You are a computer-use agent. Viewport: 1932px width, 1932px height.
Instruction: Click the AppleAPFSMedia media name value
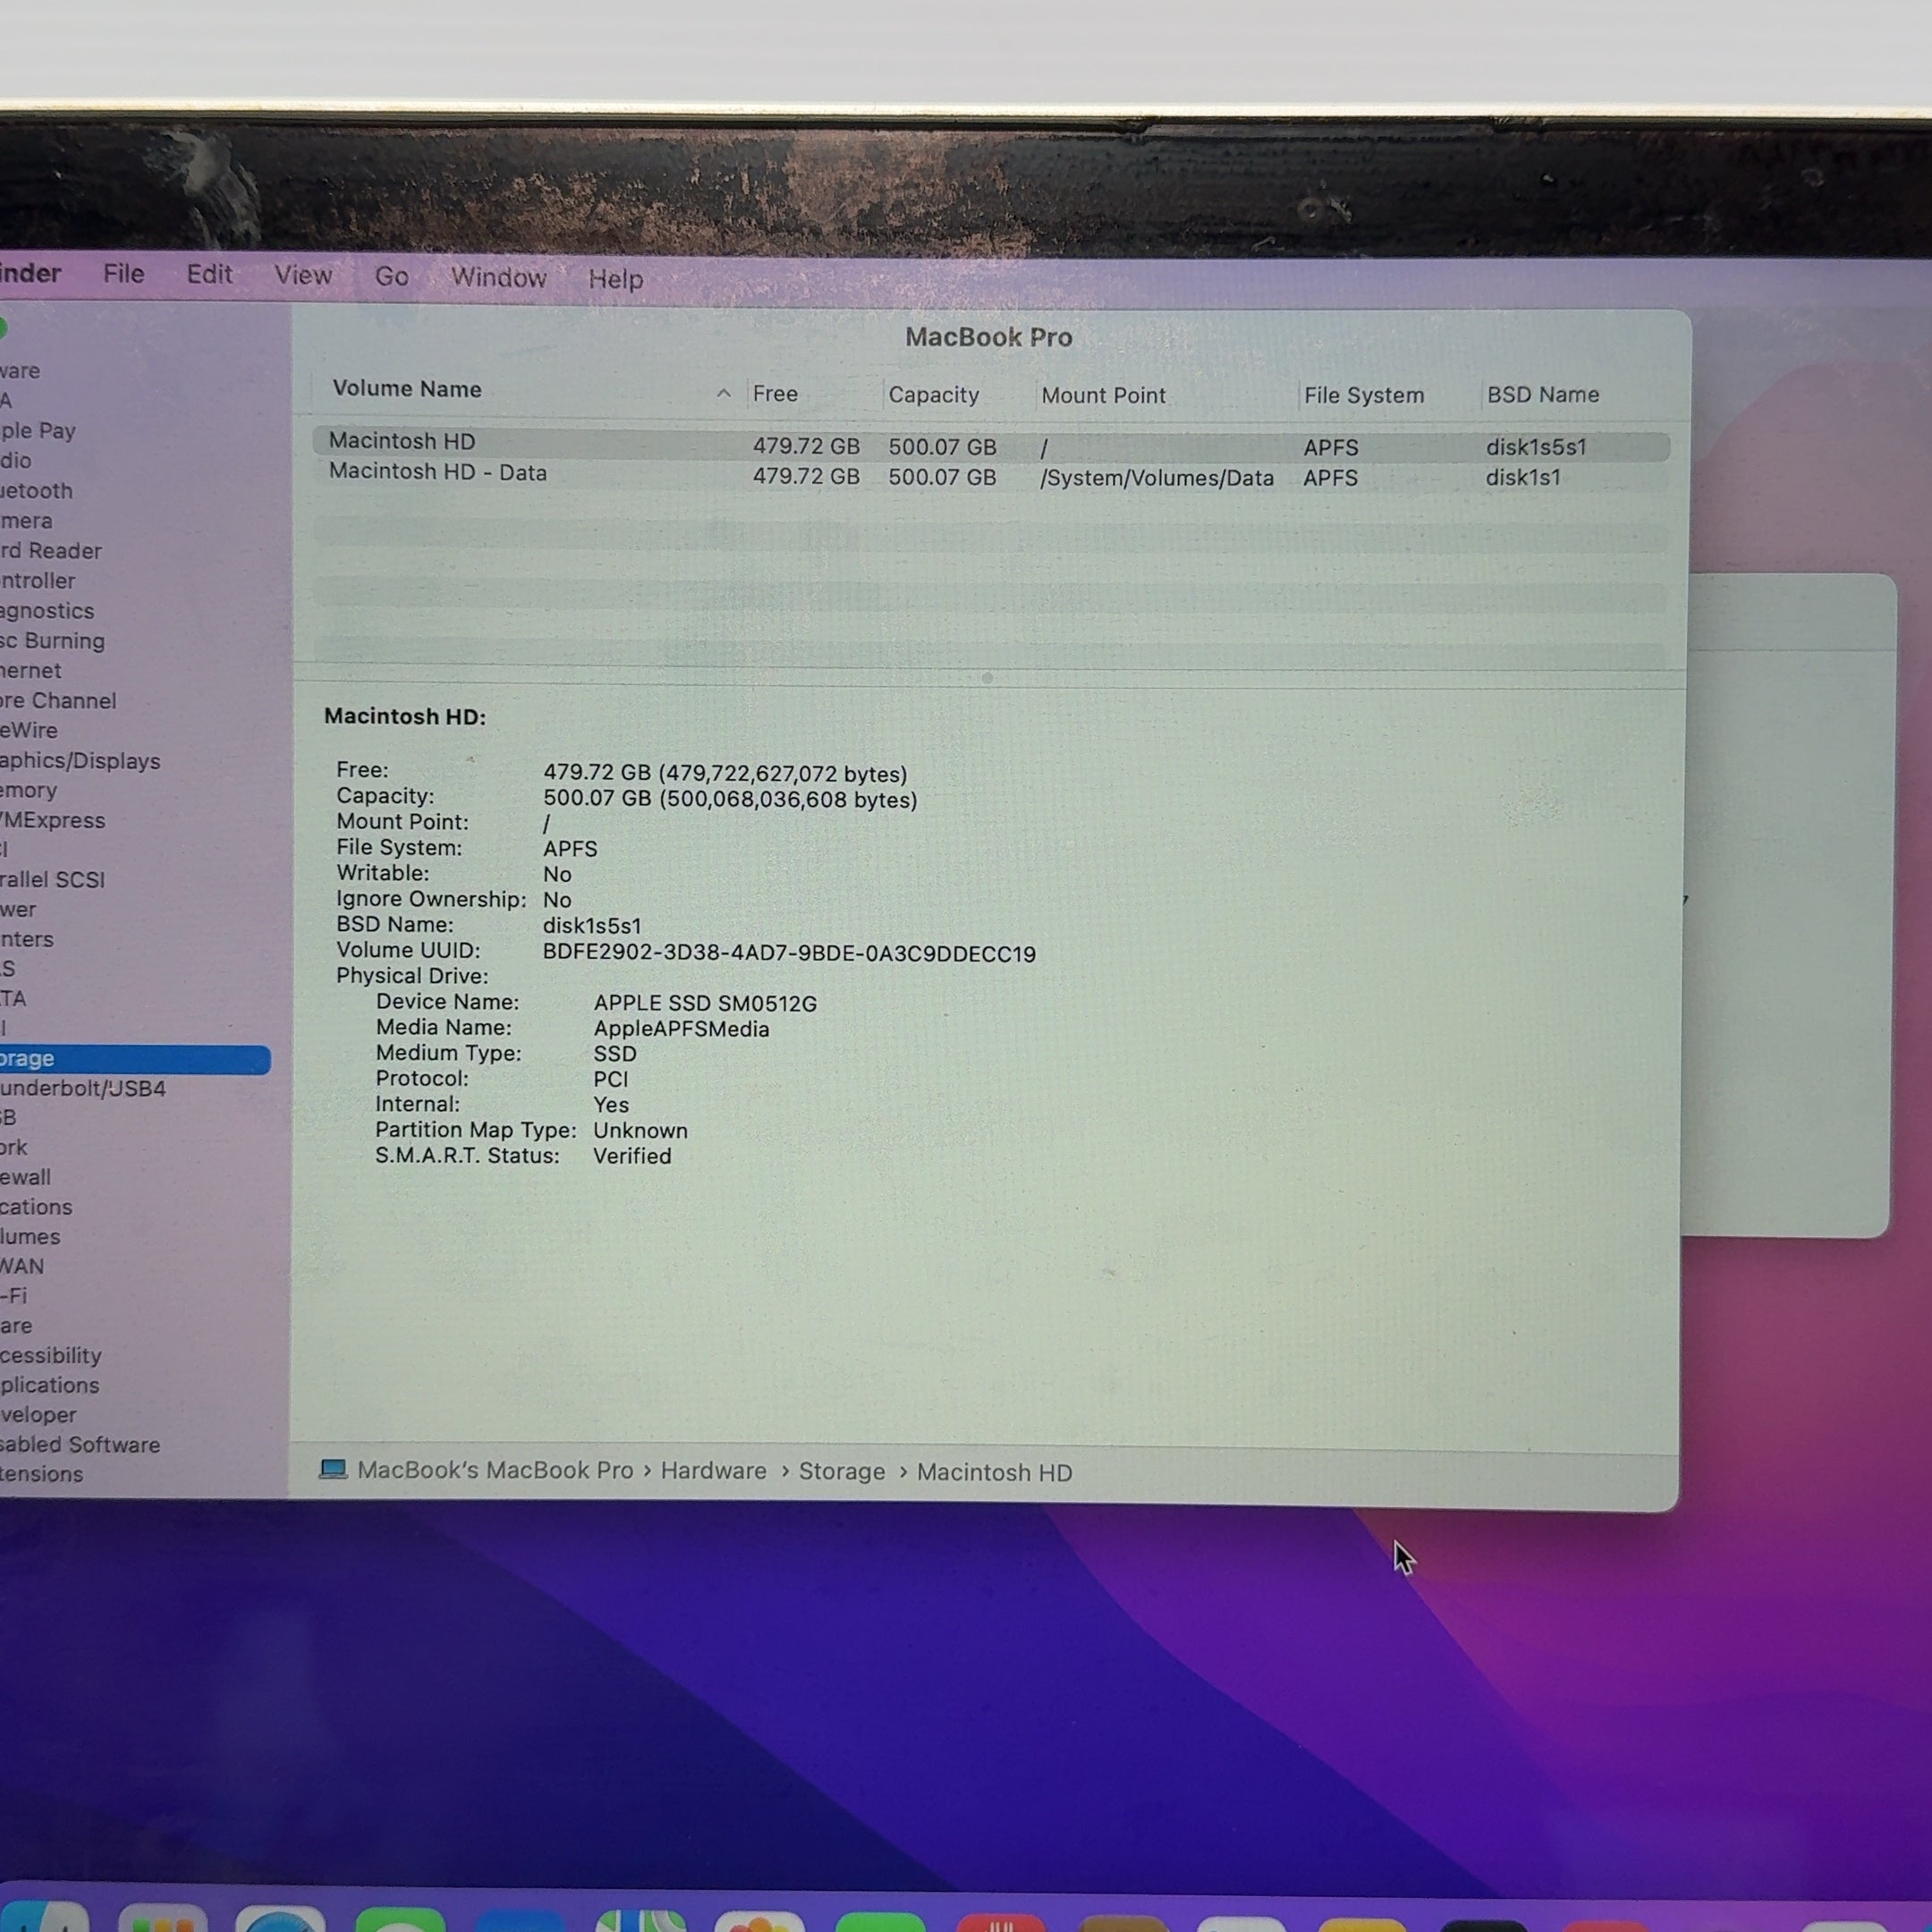(681, 1029)
